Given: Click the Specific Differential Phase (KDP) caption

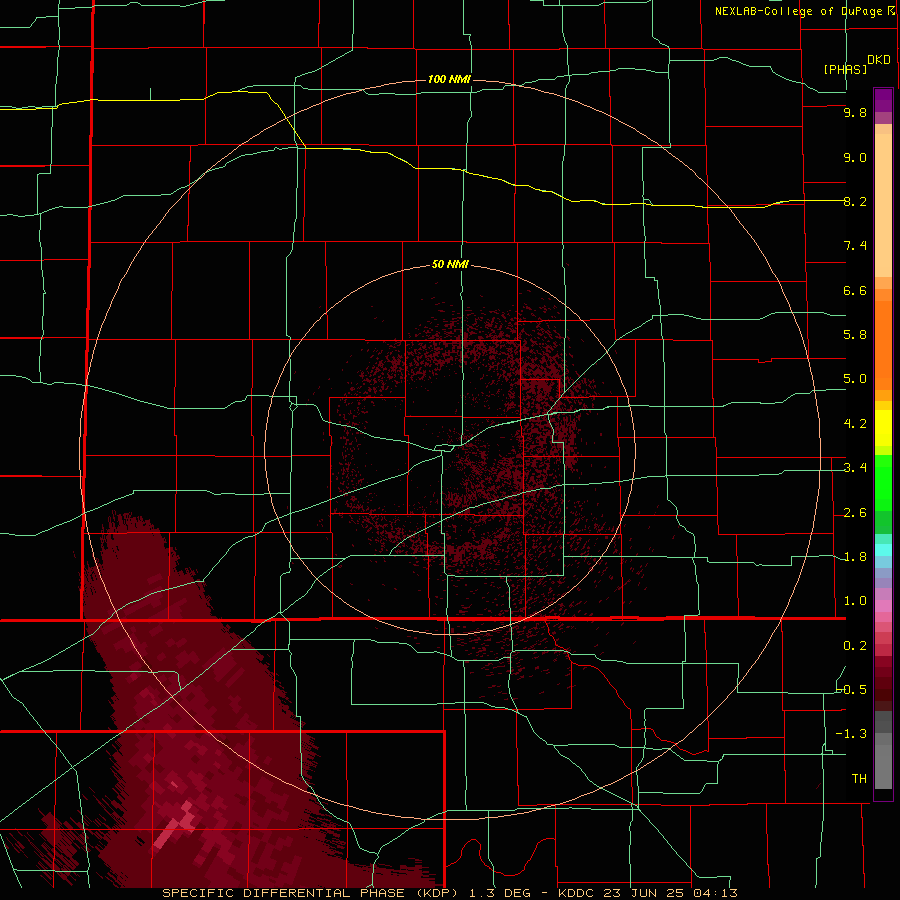Looking at the screenshot, I should pyautogui.click(x=311, y=893).
